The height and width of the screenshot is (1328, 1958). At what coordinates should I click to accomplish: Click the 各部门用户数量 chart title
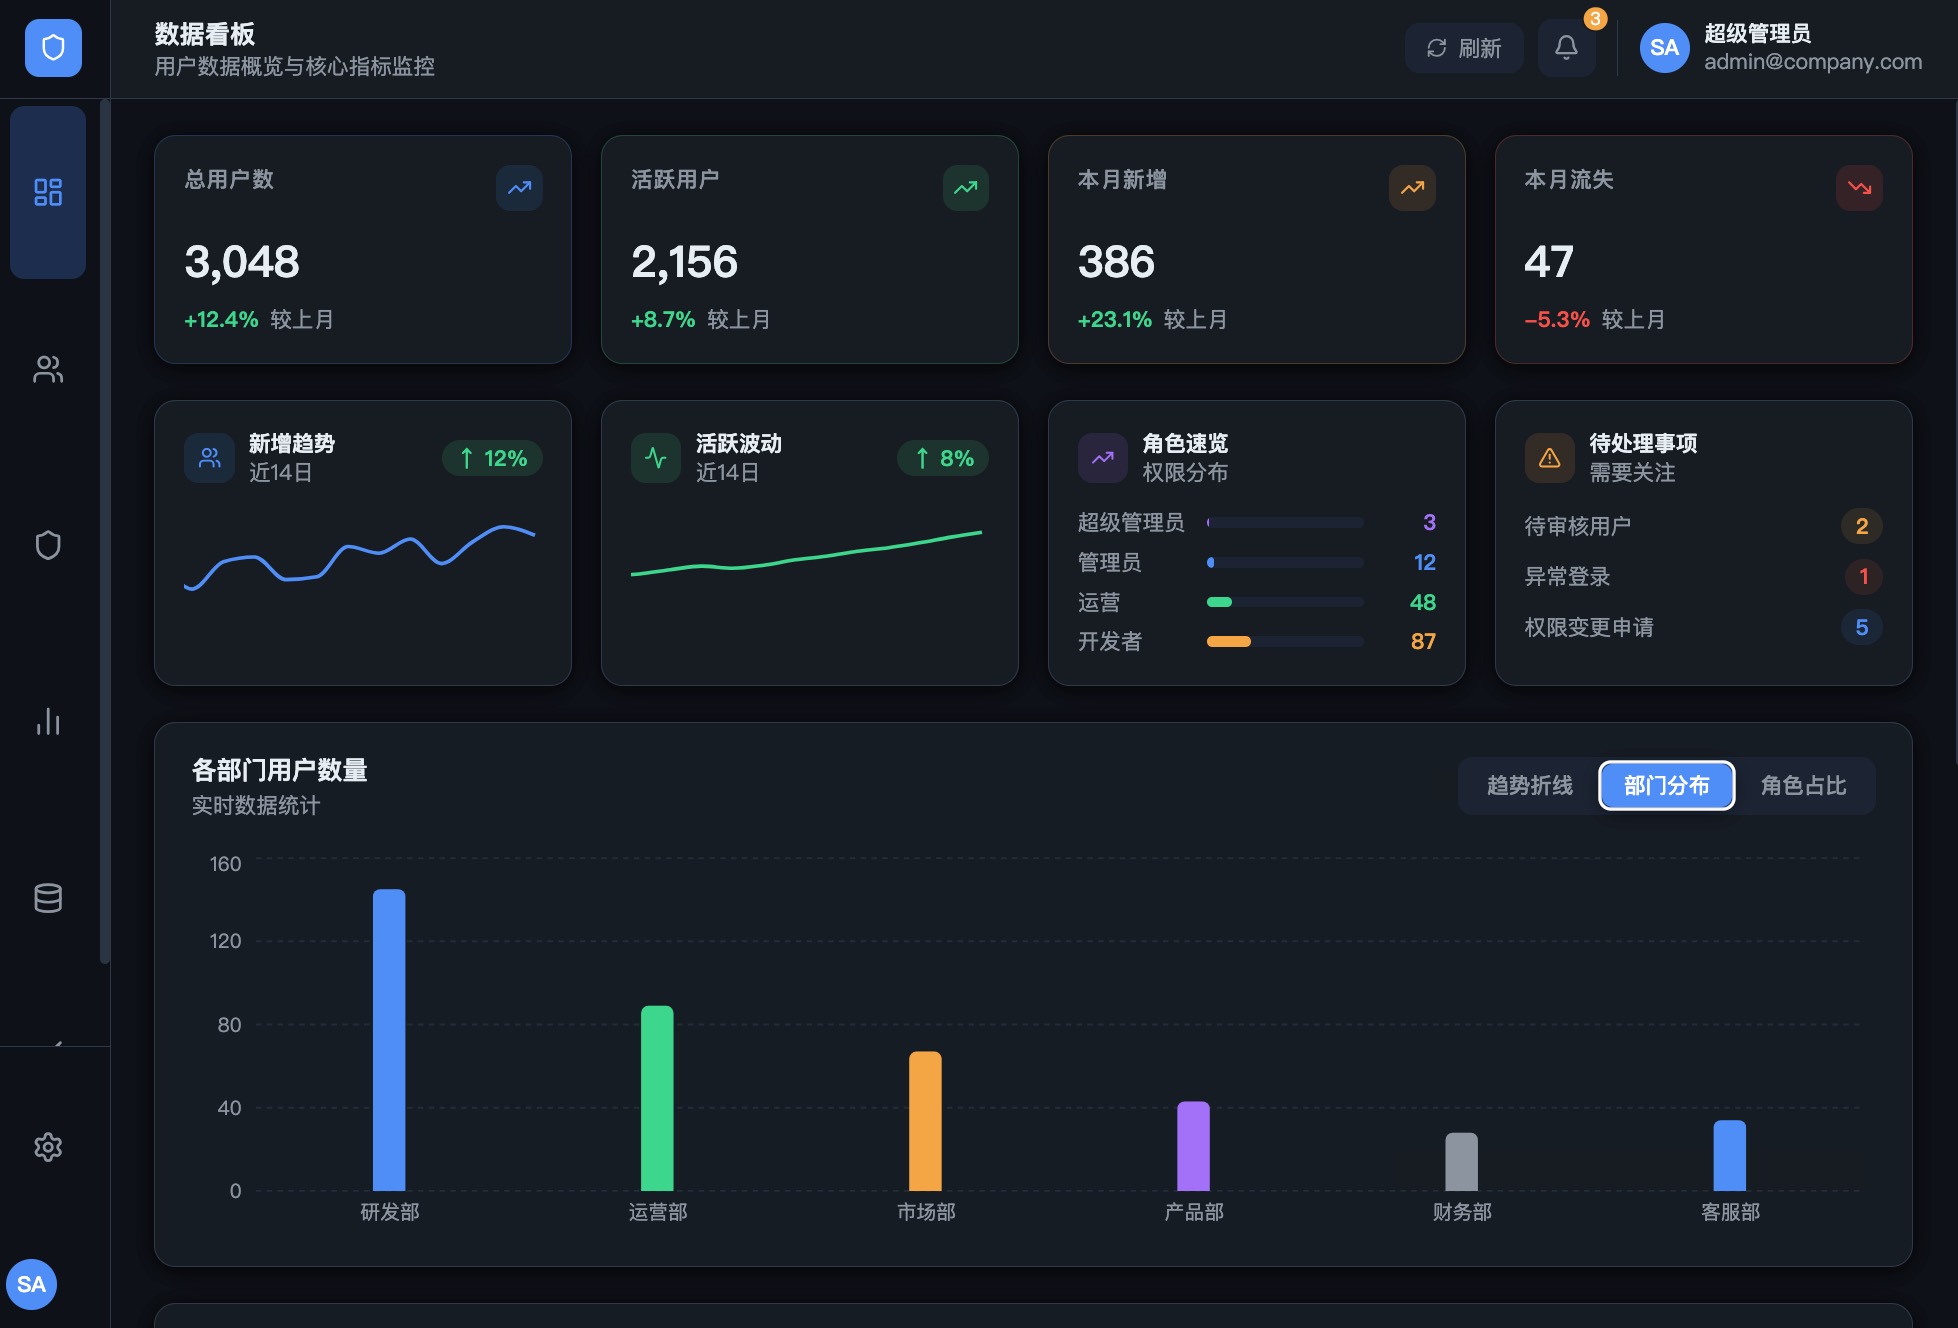(x=279, y=770)
